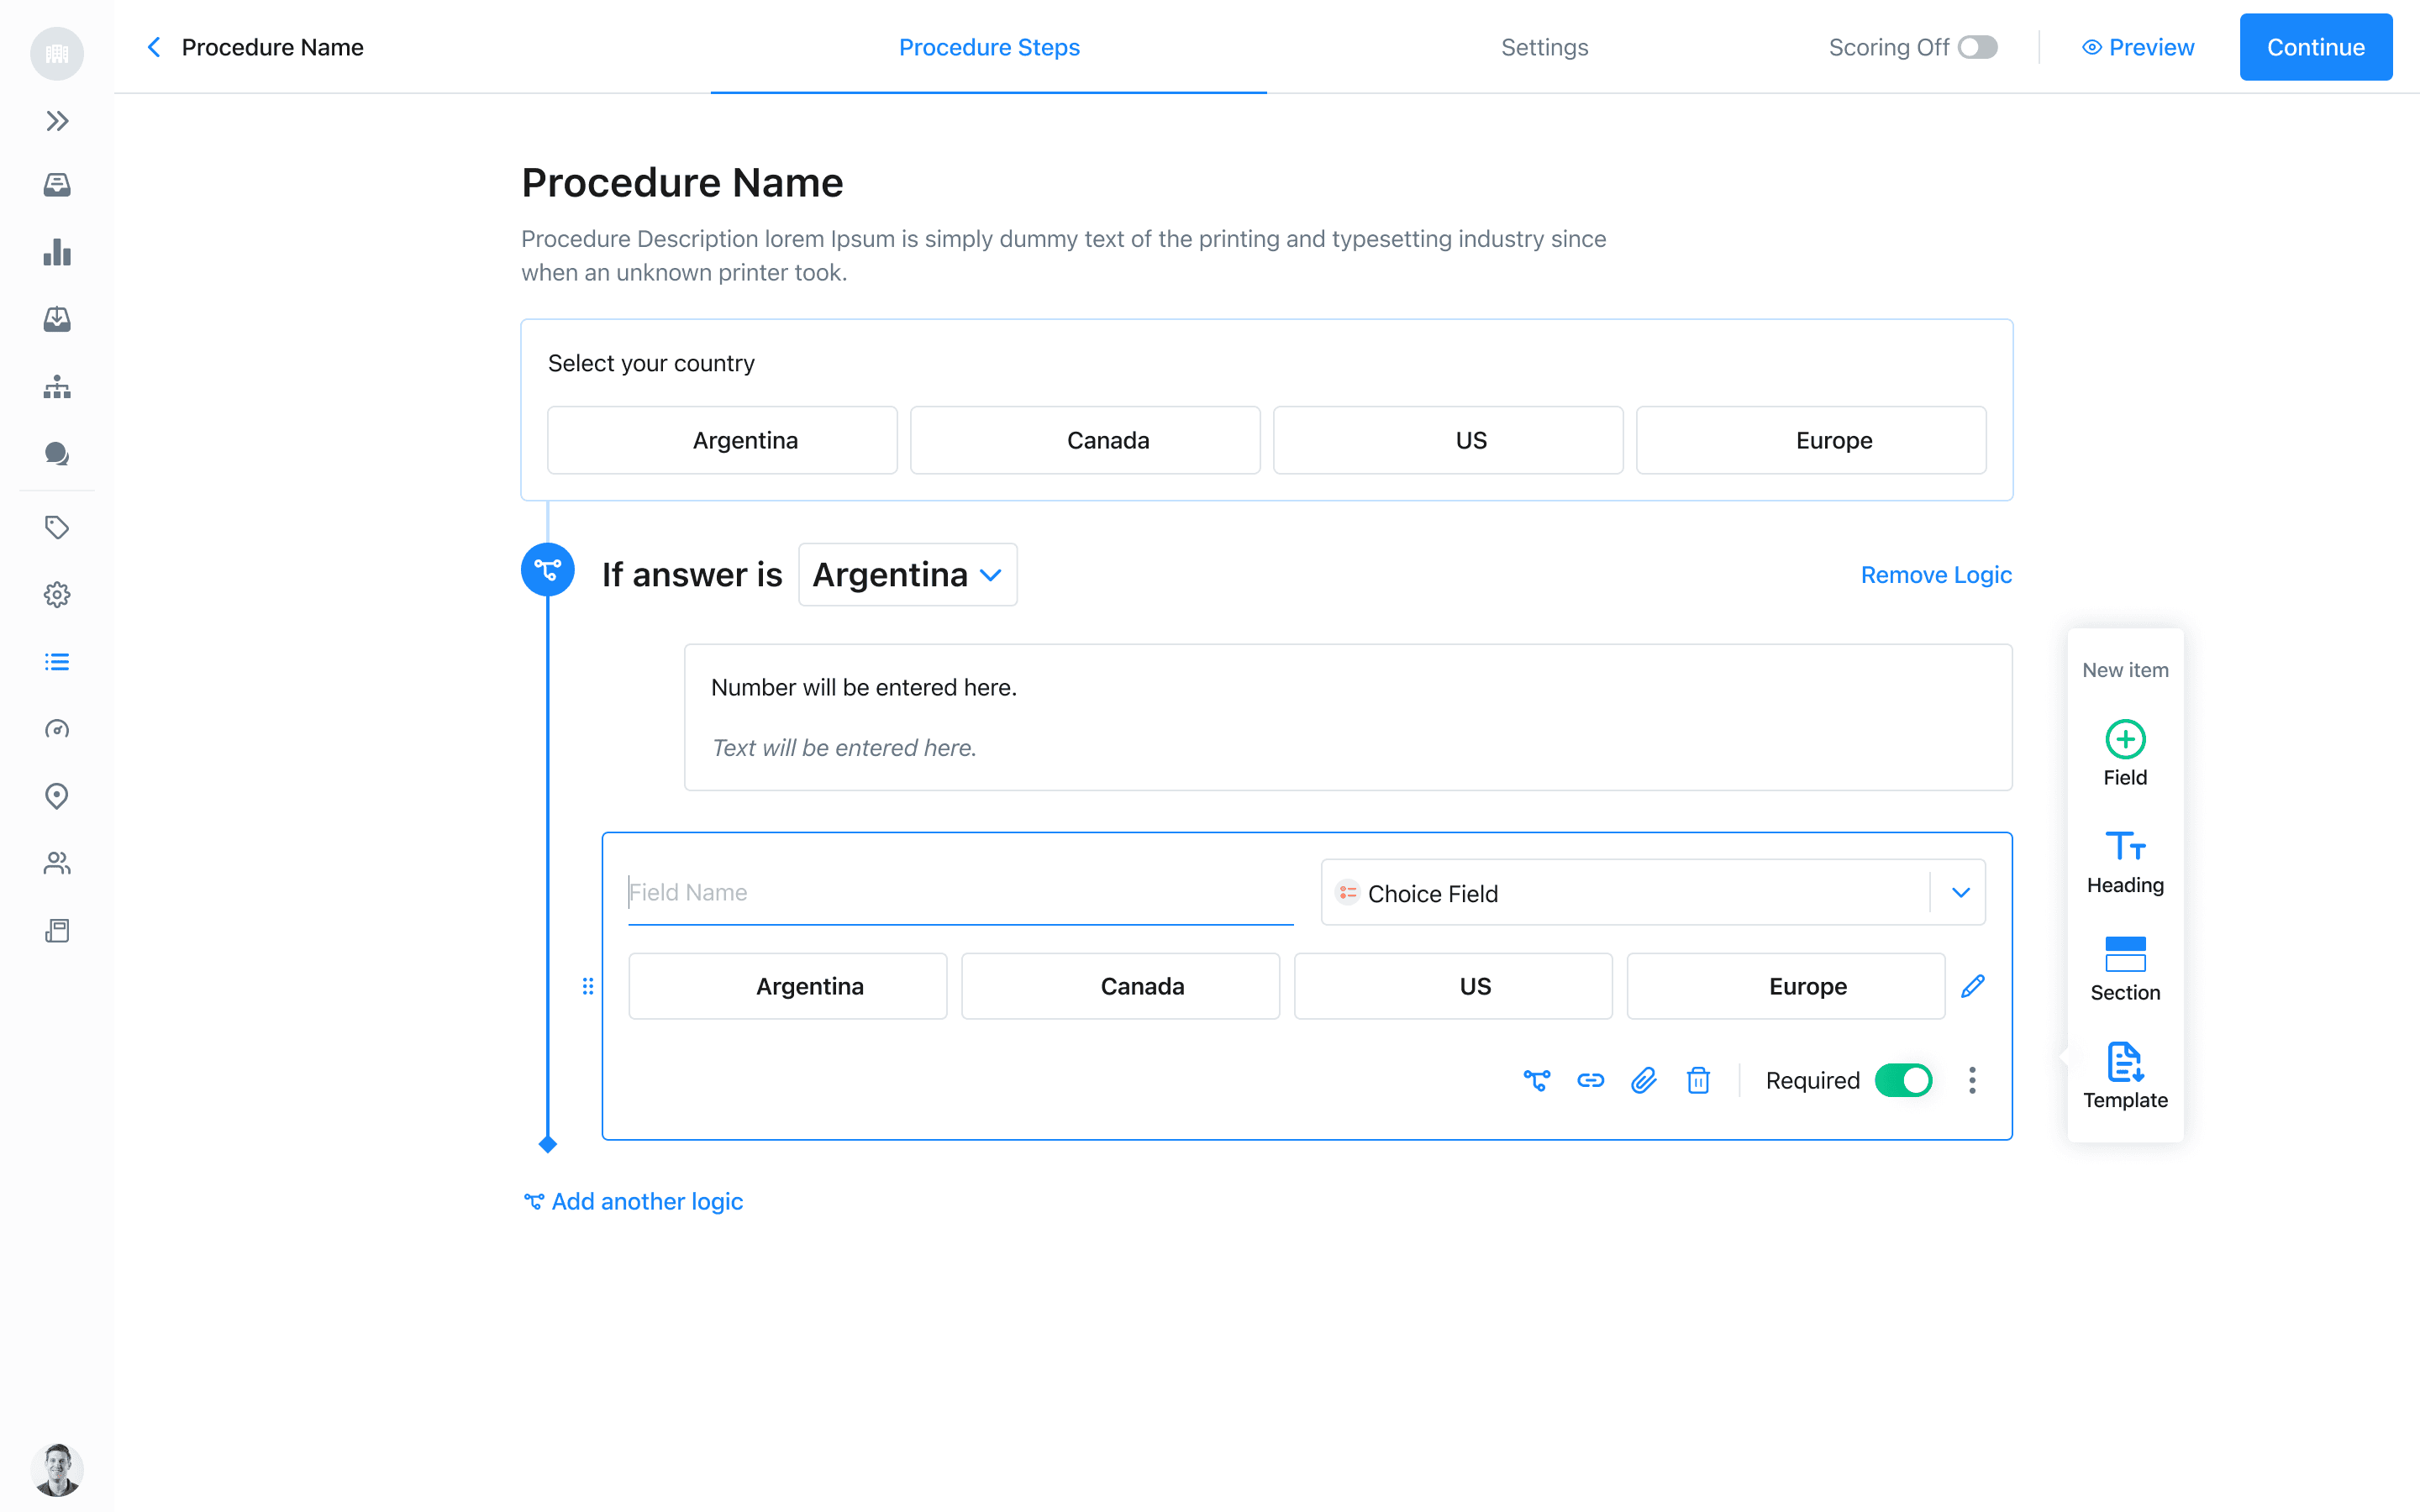2420x1512 pixels.
Task: Click the 'Number will be entered here.' field
Action: pyautogui.click(x=863, y=687)
